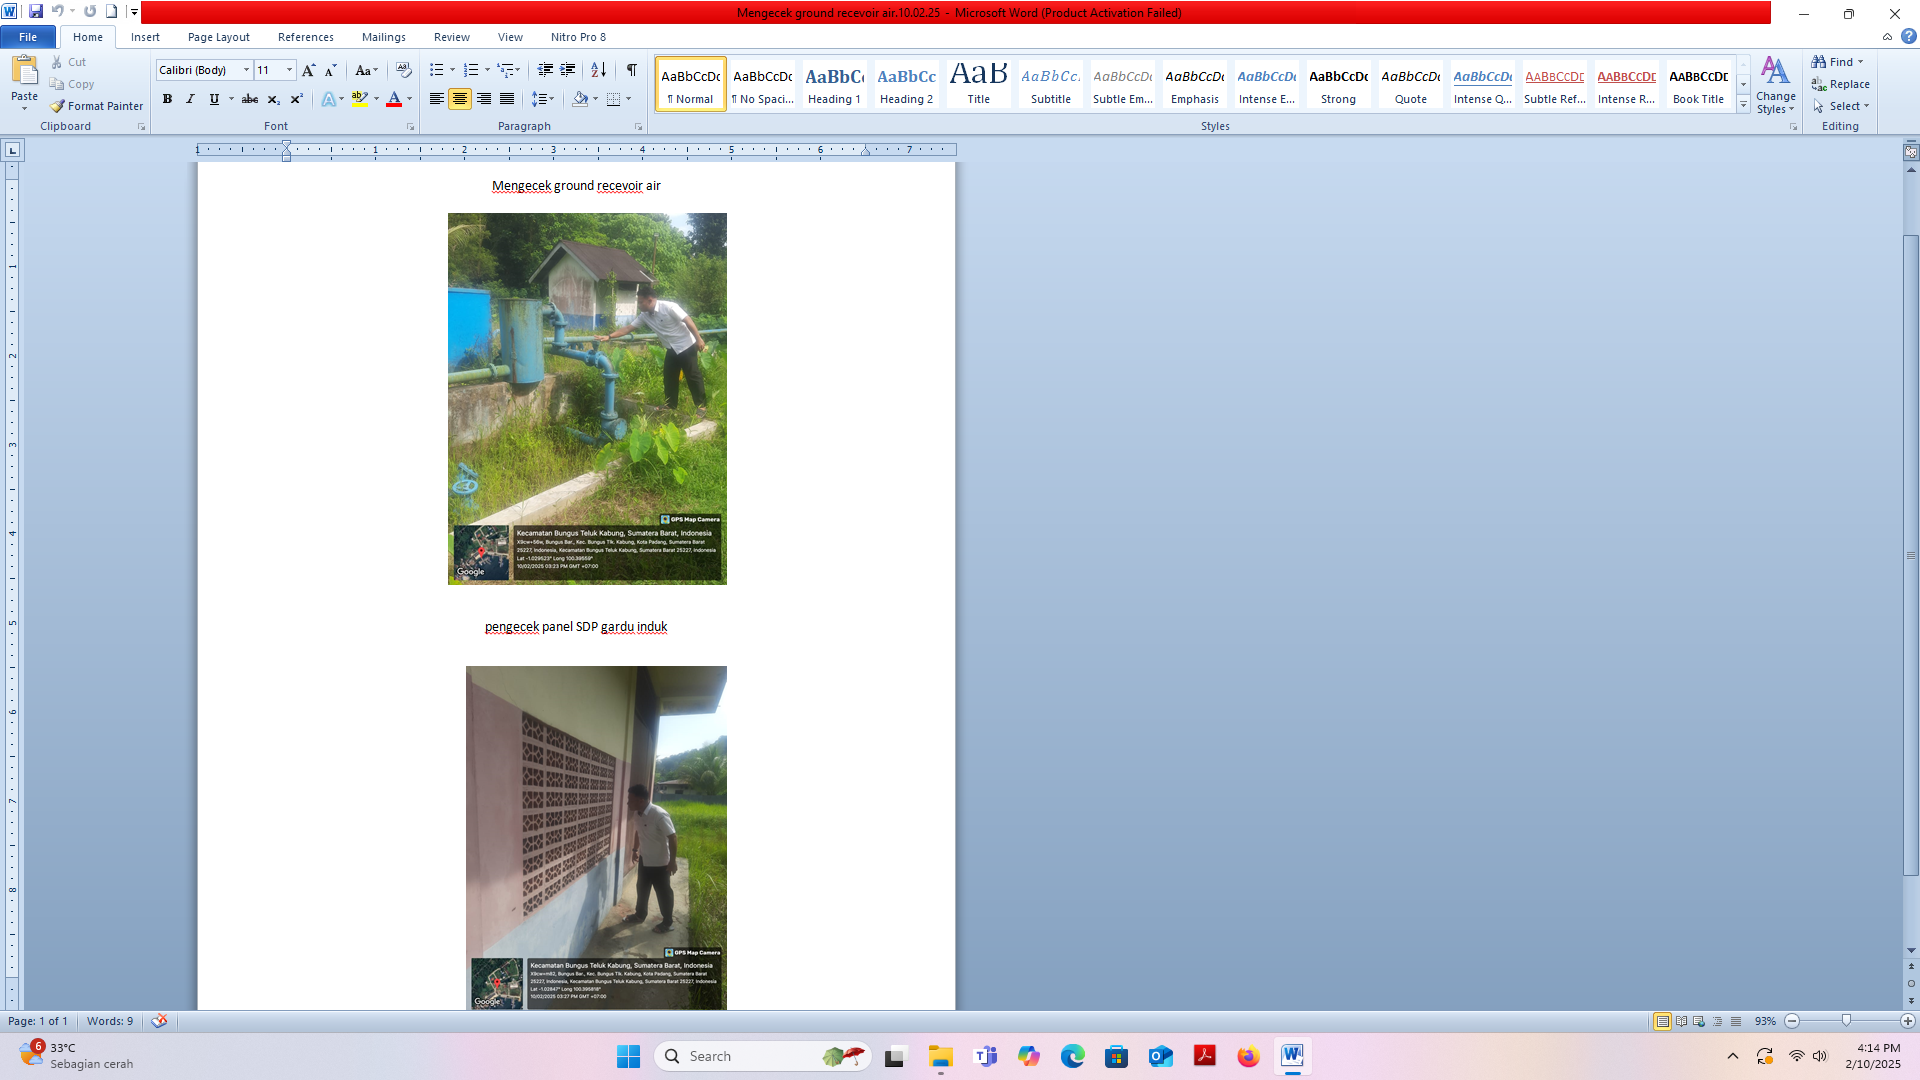Screen dimensions: 1920x1080
Task: Open Microsoft Edge from the taskbar
Action: (x=1072, y=1056)
